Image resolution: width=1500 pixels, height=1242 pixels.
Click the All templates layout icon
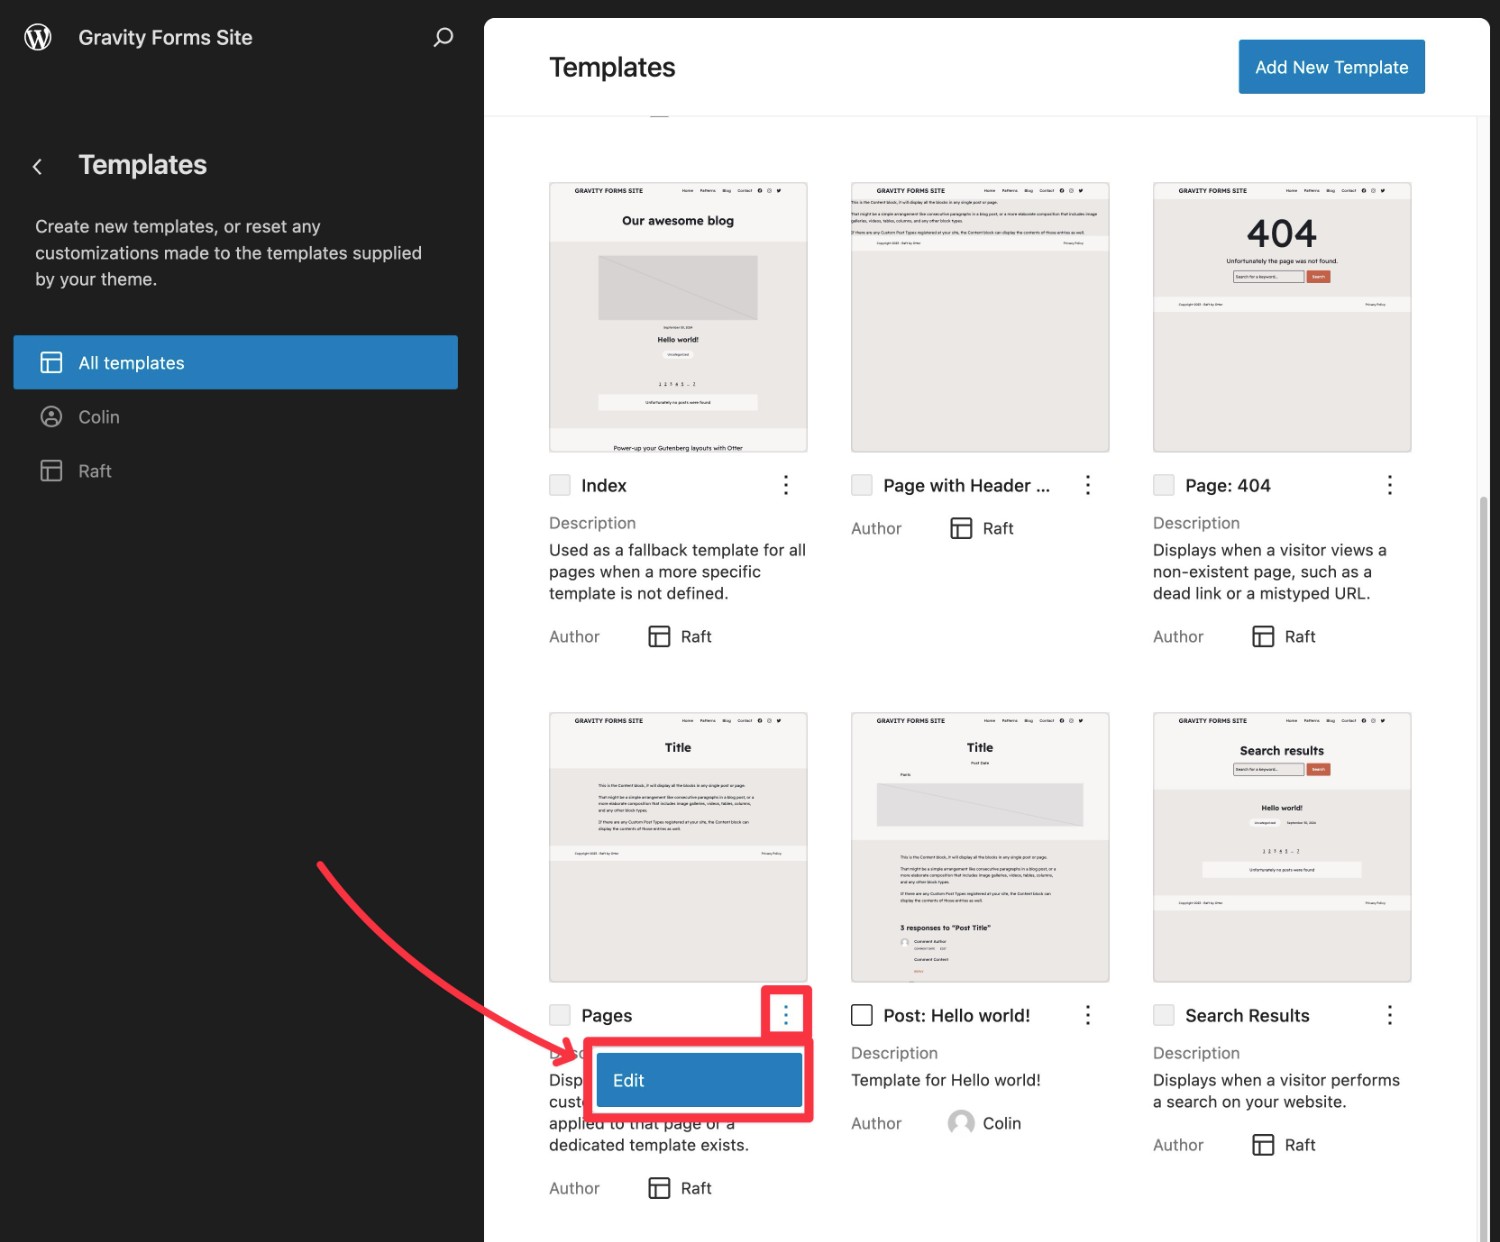51,363
